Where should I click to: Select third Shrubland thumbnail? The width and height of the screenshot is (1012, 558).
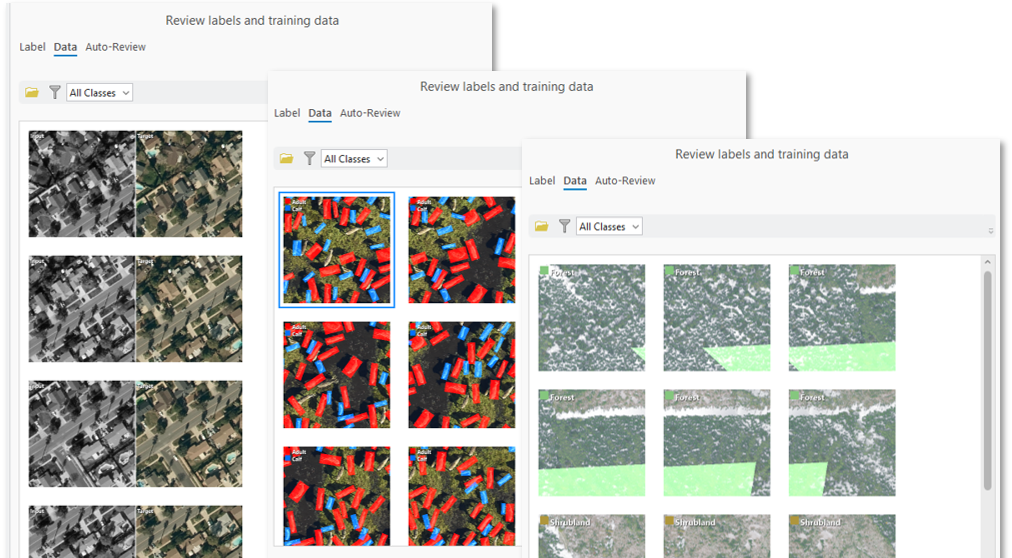click(842, 536)
